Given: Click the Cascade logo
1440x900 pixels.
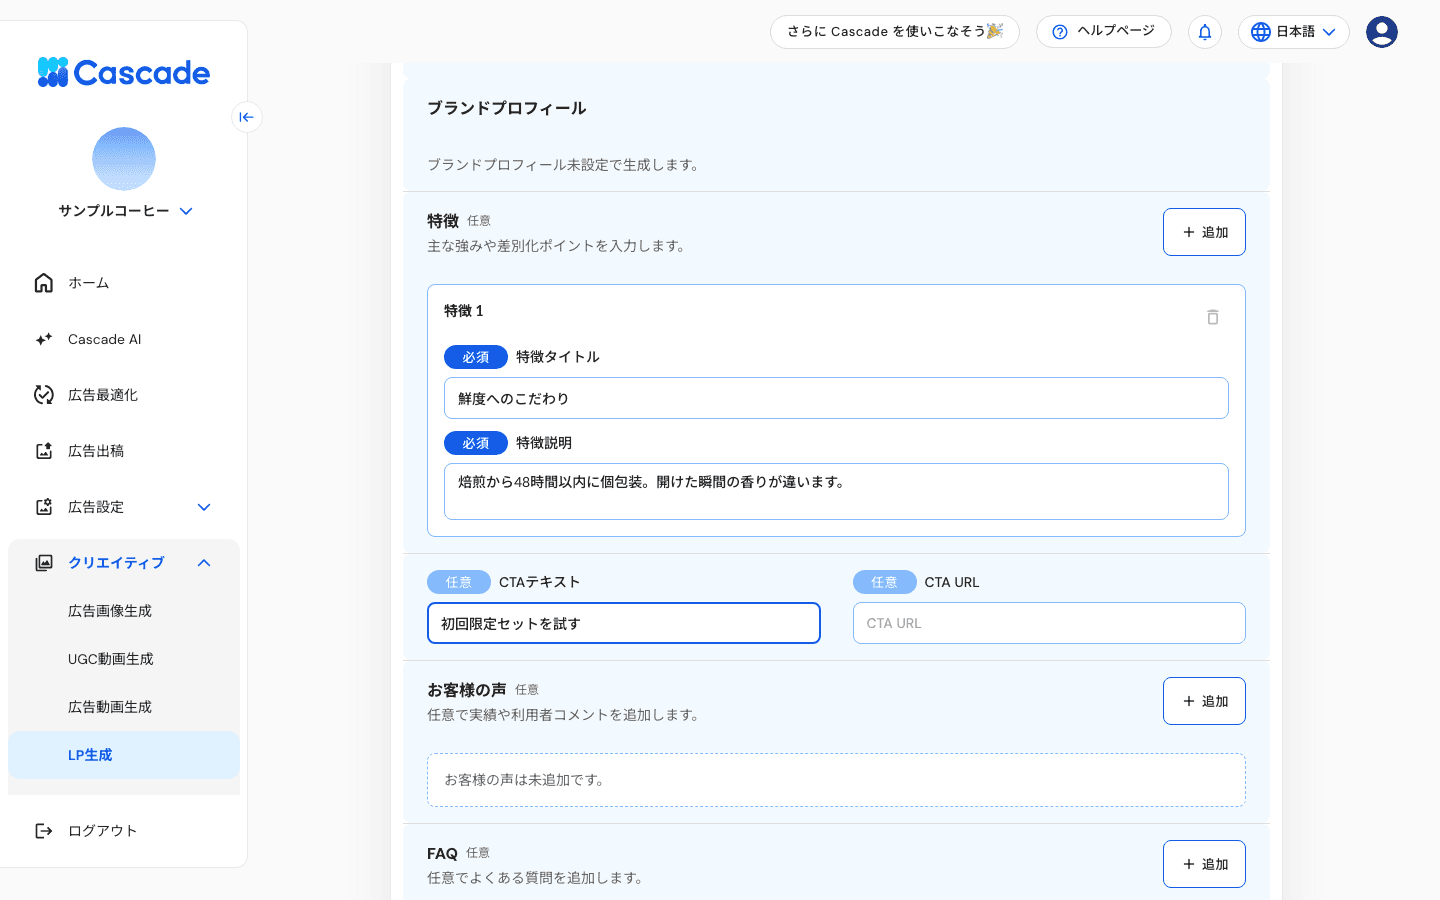Looking at the screenshot, I should pyautogui.click(x=124, y=72).
